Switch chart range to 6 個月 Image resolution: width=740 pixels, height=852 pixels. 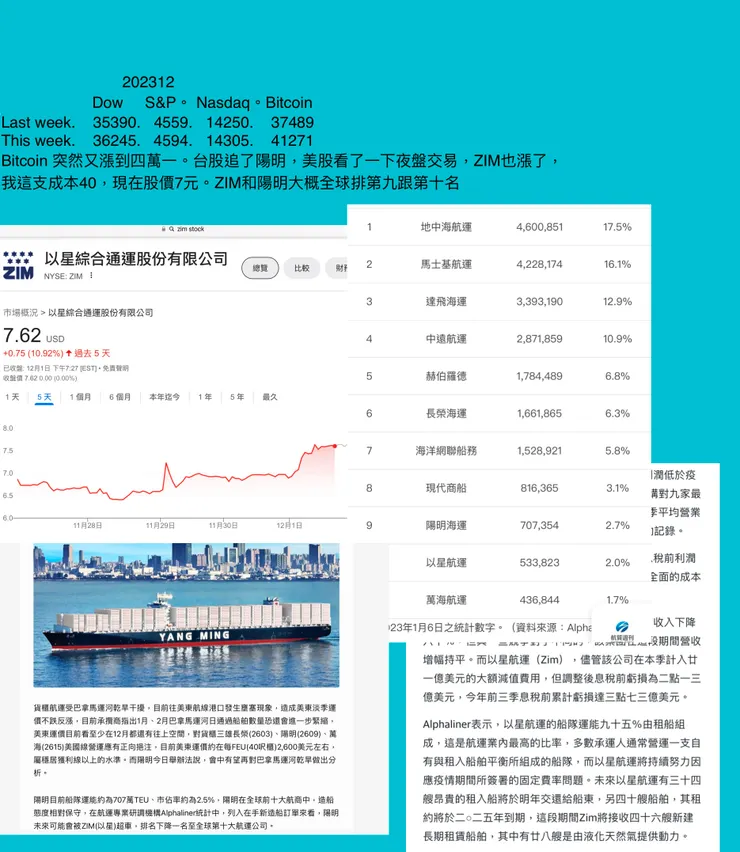coord(120,397)
